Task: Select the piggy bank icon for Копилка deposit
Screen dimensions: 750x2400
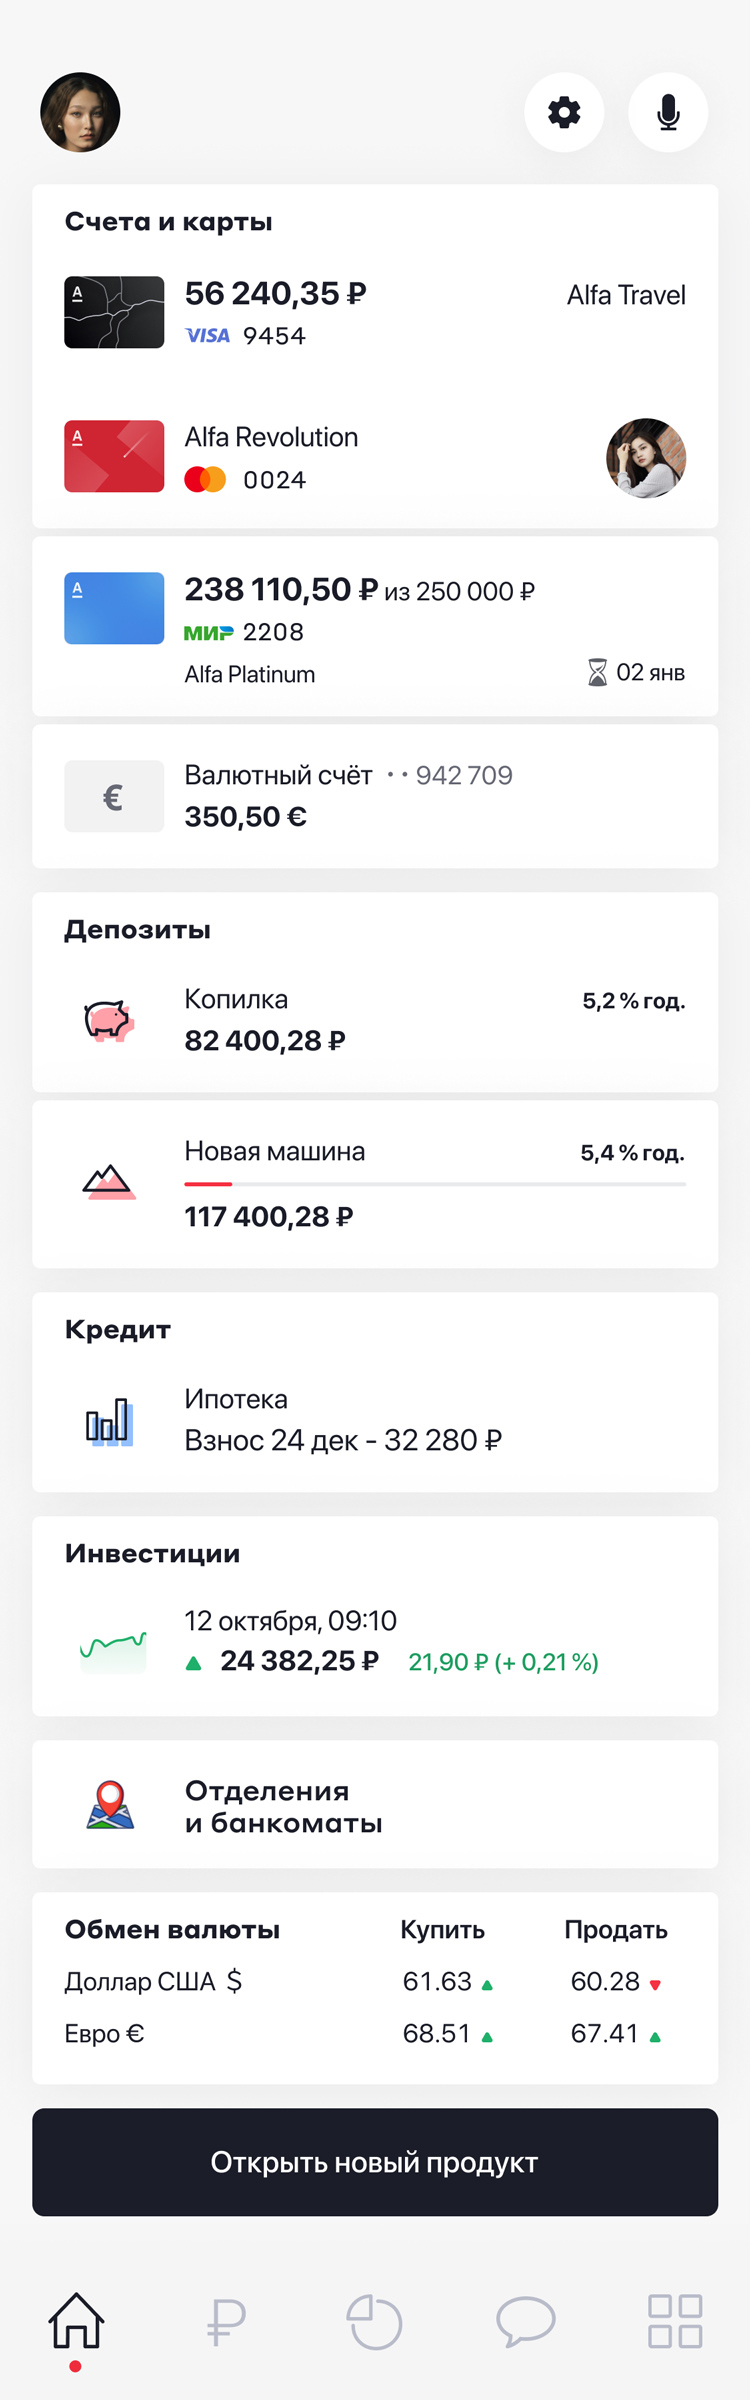Action: 112,1018
